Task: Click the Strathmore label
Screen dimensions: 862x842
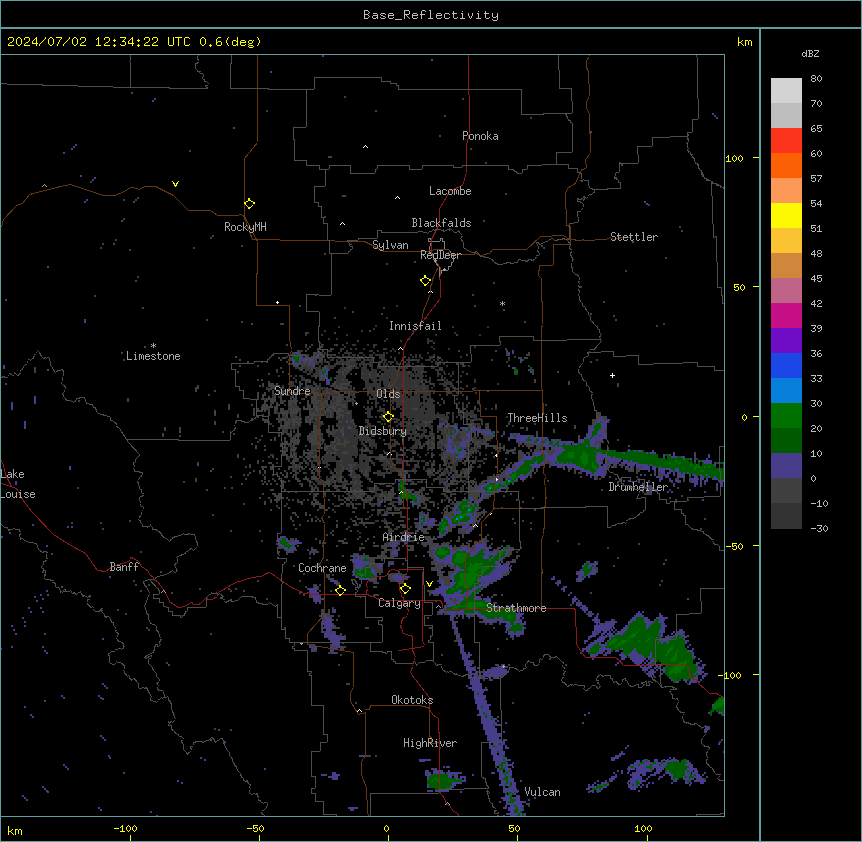Action: [x=516, y=608]
